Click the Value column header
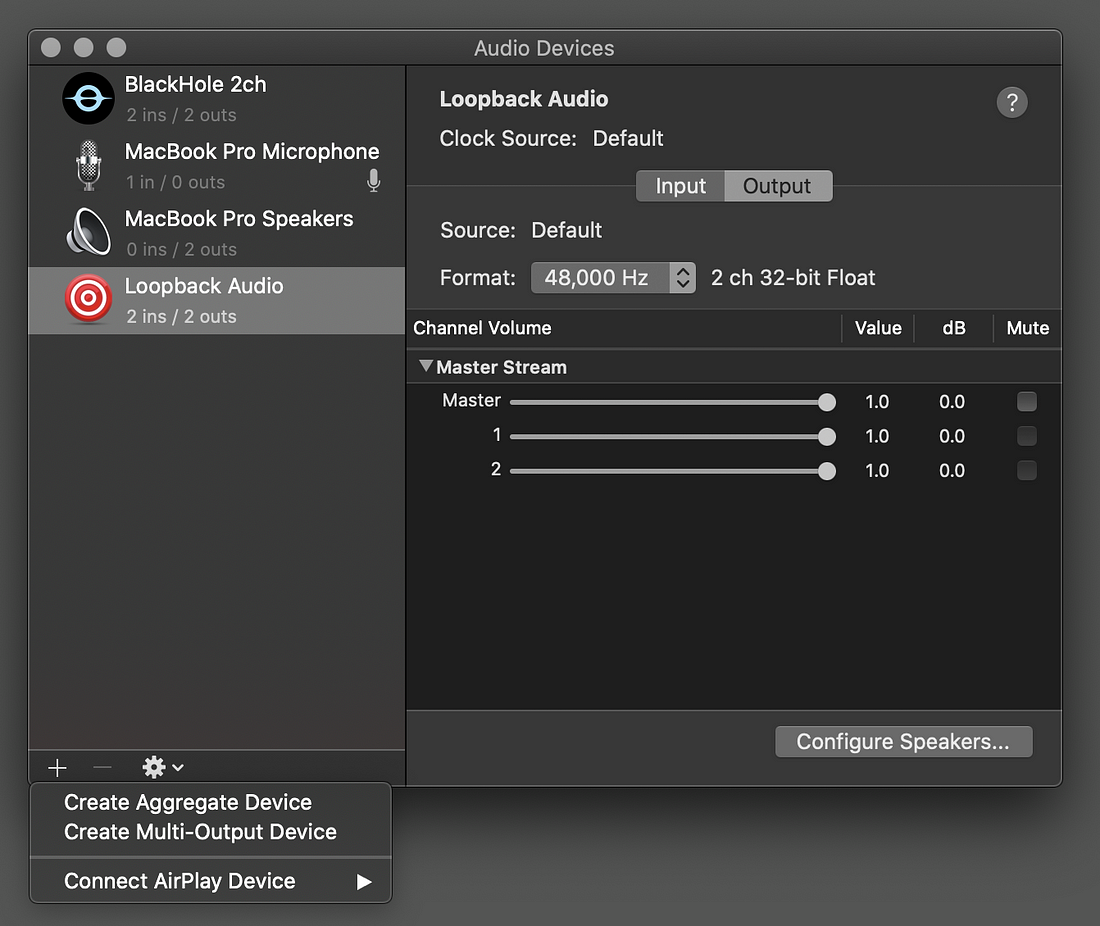Viewport: 1100px width, 926px height. [878, 328]
